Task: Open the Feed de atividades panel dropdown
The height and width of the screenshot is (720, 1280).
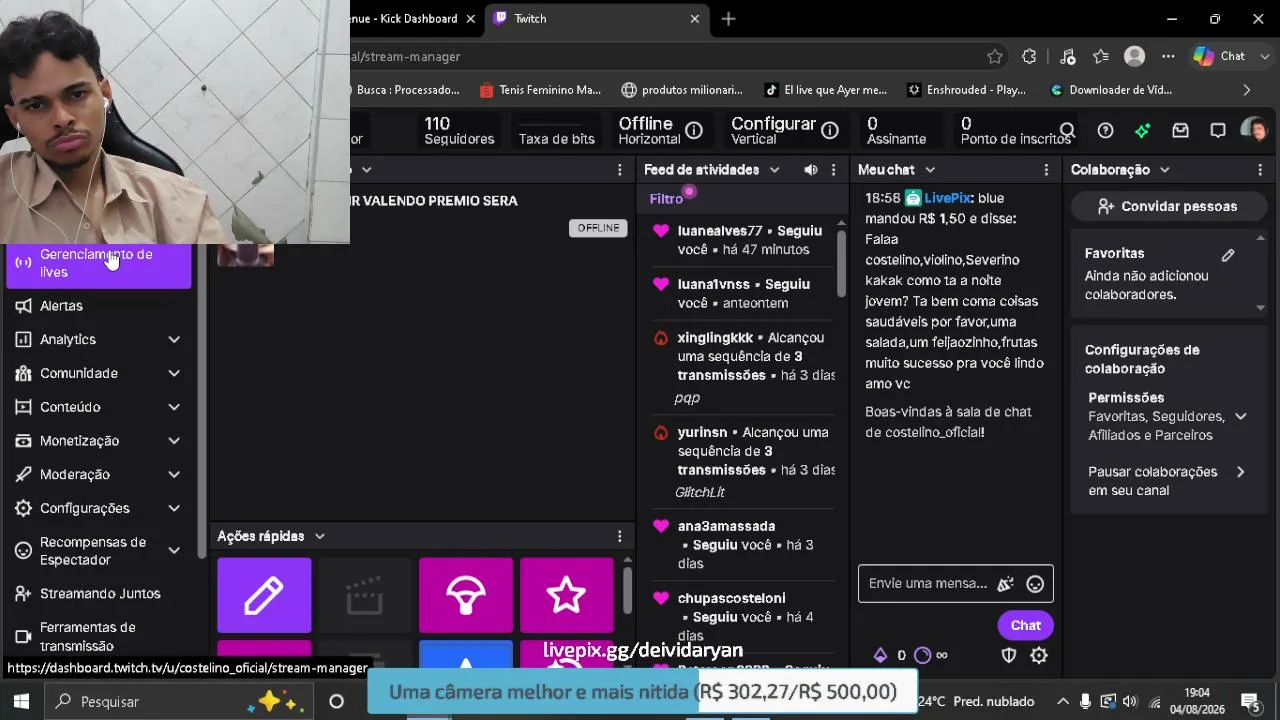Action: click(774, 170)
